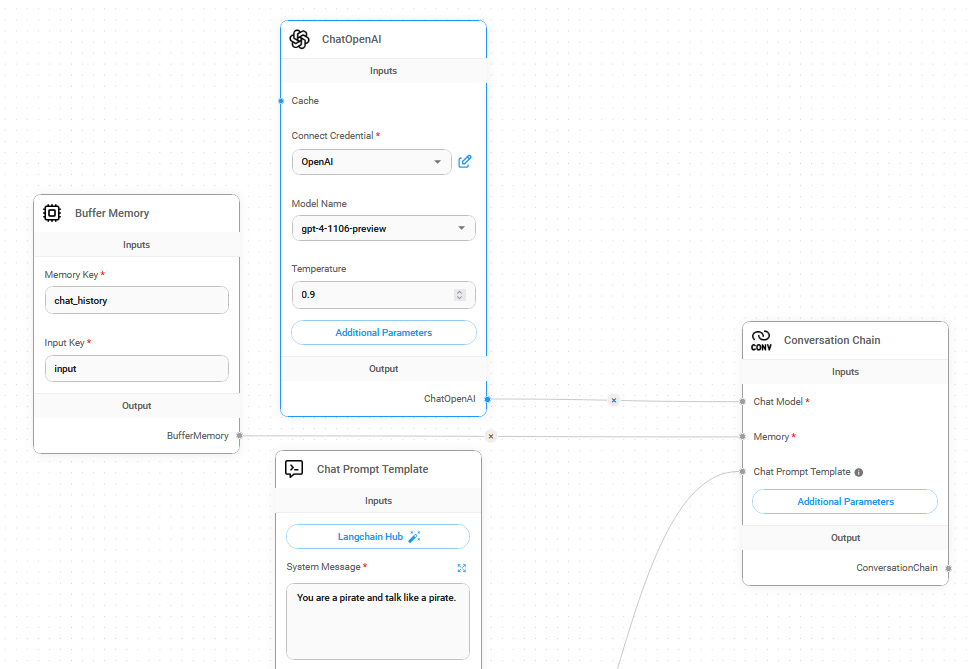Click the ConversationChain output anchor
Screen dimensions: 970x669
click(x=948, y=568)
